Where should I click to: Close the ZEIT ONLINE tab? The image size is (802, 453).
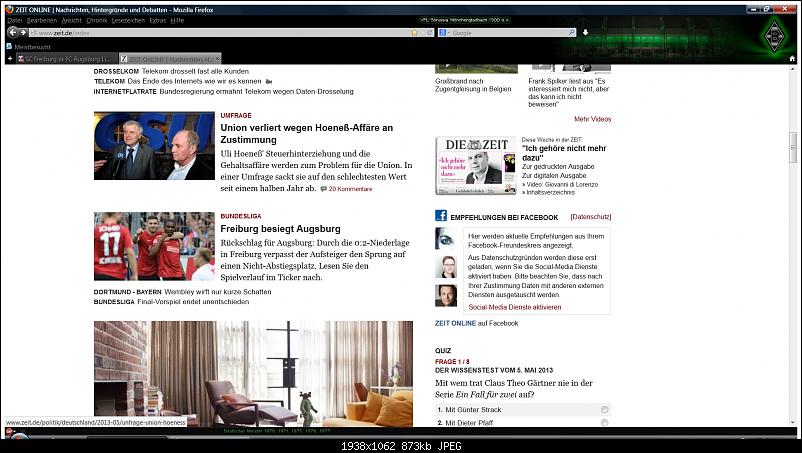(217, 59)
